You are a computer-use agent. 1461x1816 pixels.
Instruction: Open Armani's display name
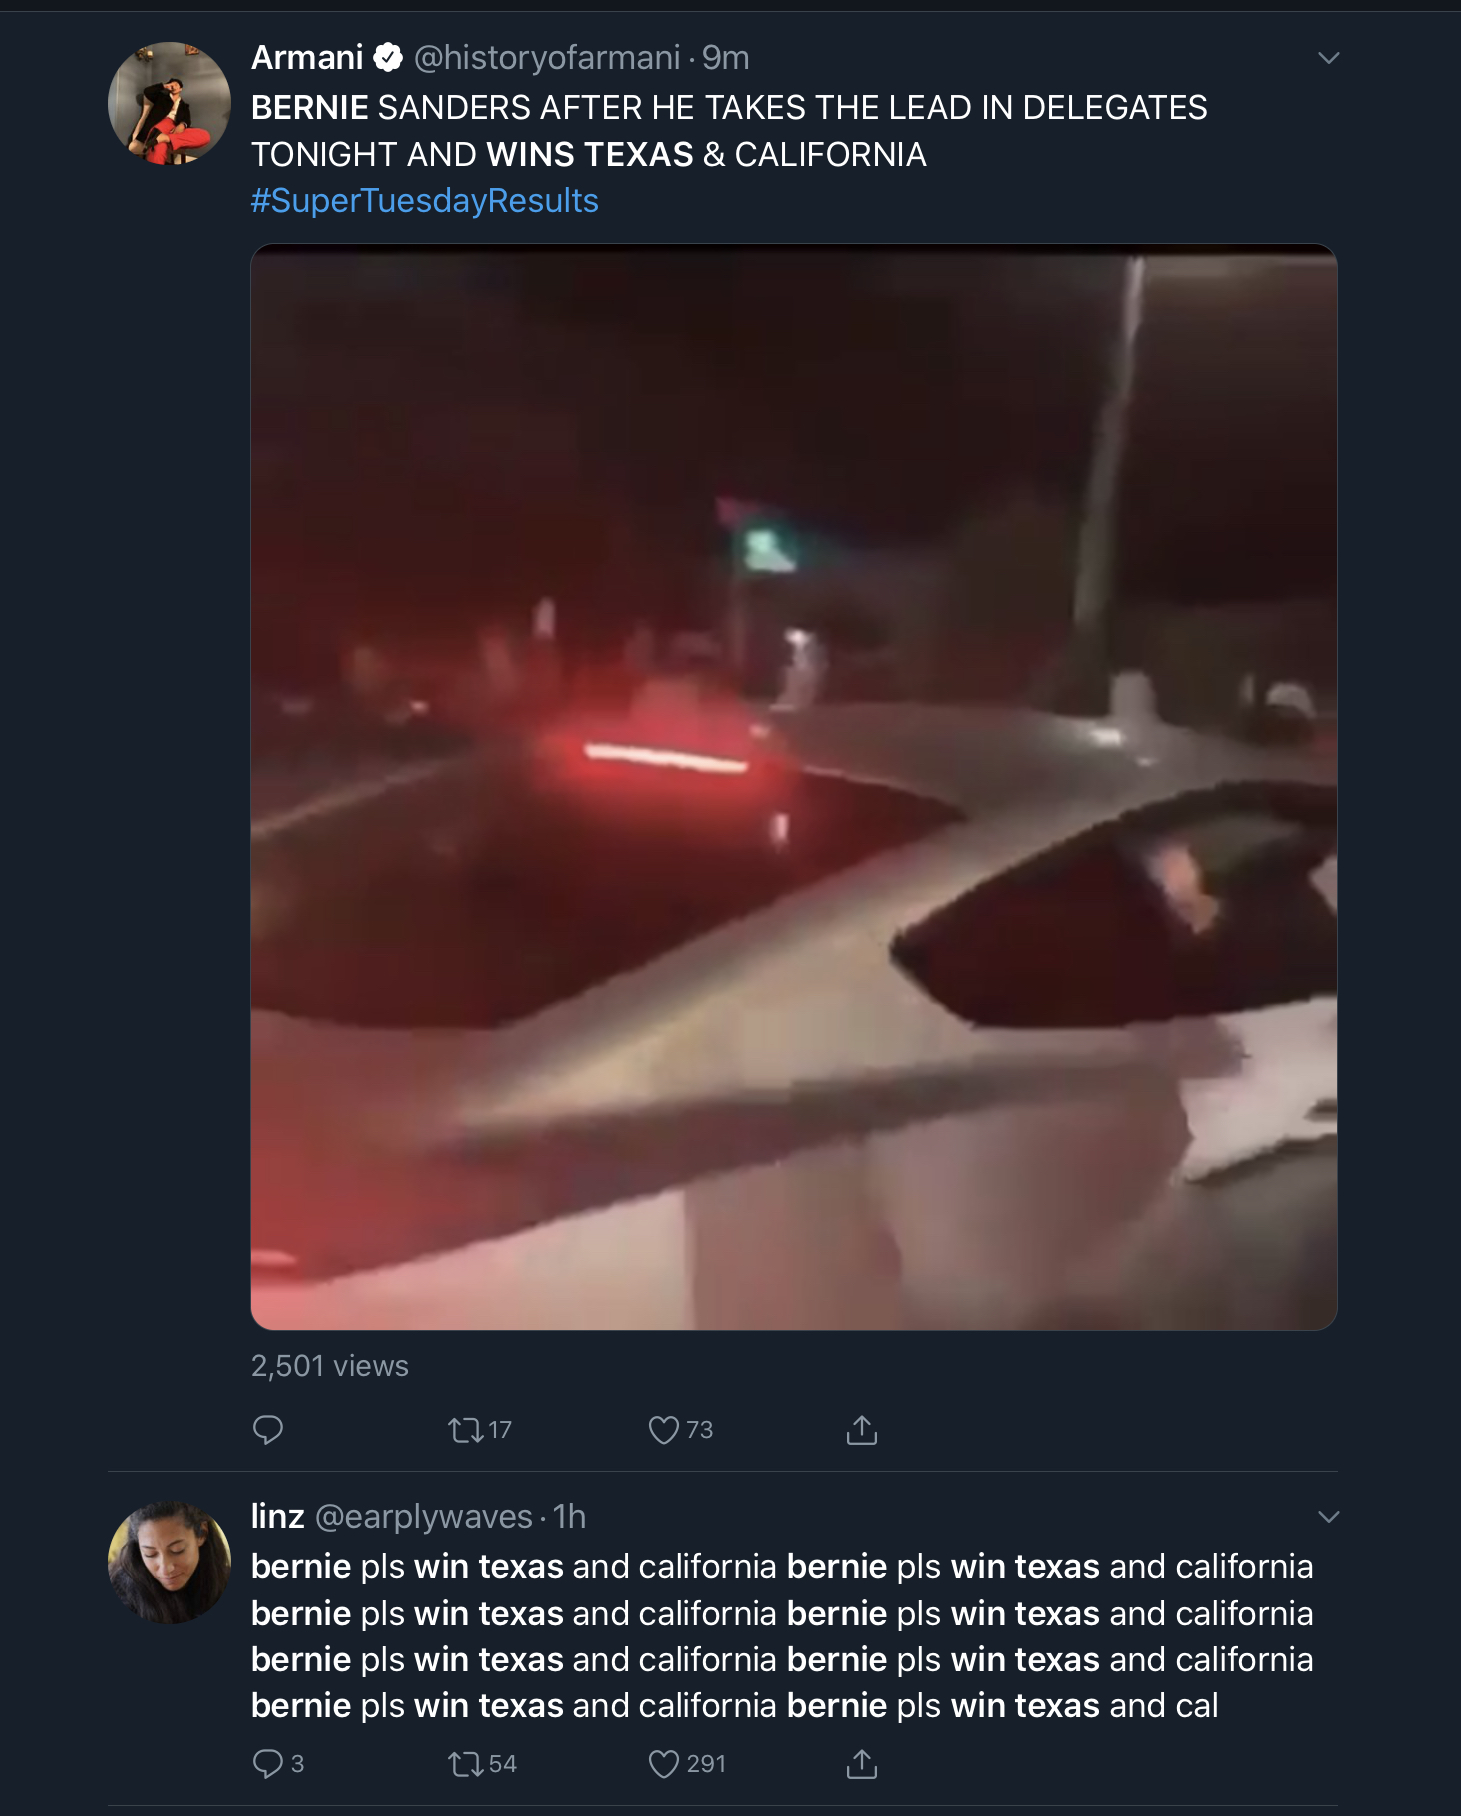307,58
